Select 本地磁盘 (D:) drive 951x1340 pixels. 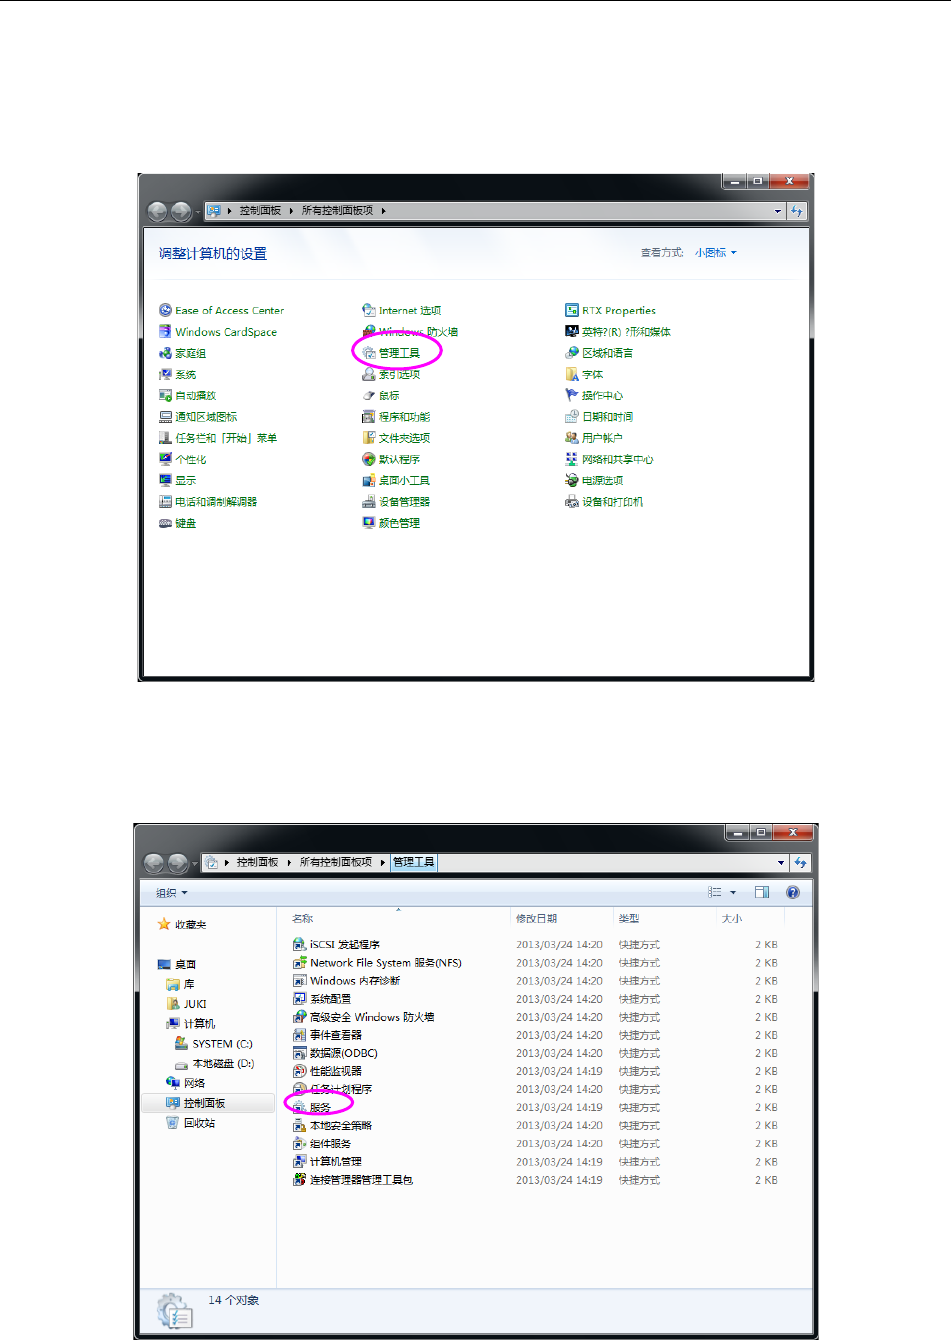(214, 1063)
